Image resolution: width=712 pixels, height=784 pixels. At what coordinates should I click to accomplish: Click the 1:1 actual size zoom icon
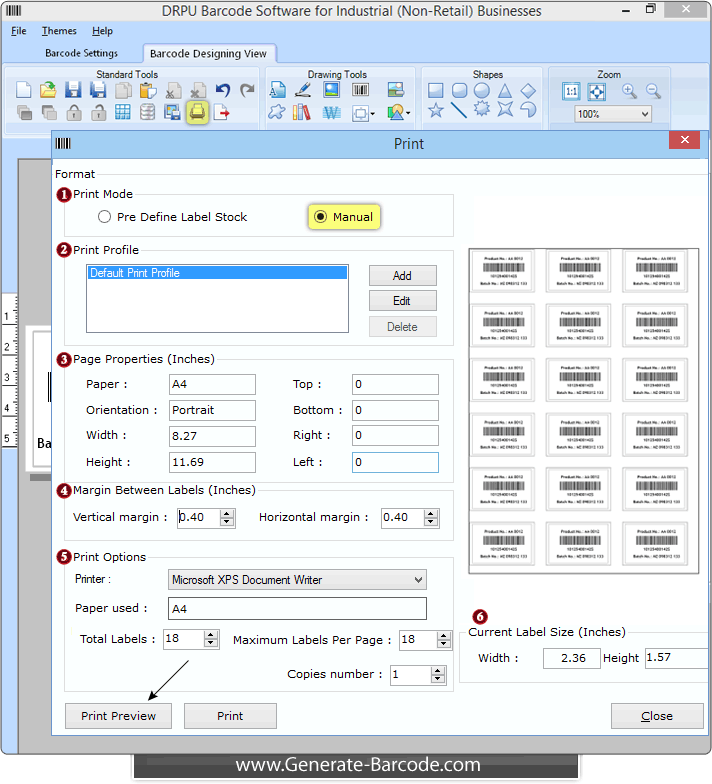click(x=571, y=92)
